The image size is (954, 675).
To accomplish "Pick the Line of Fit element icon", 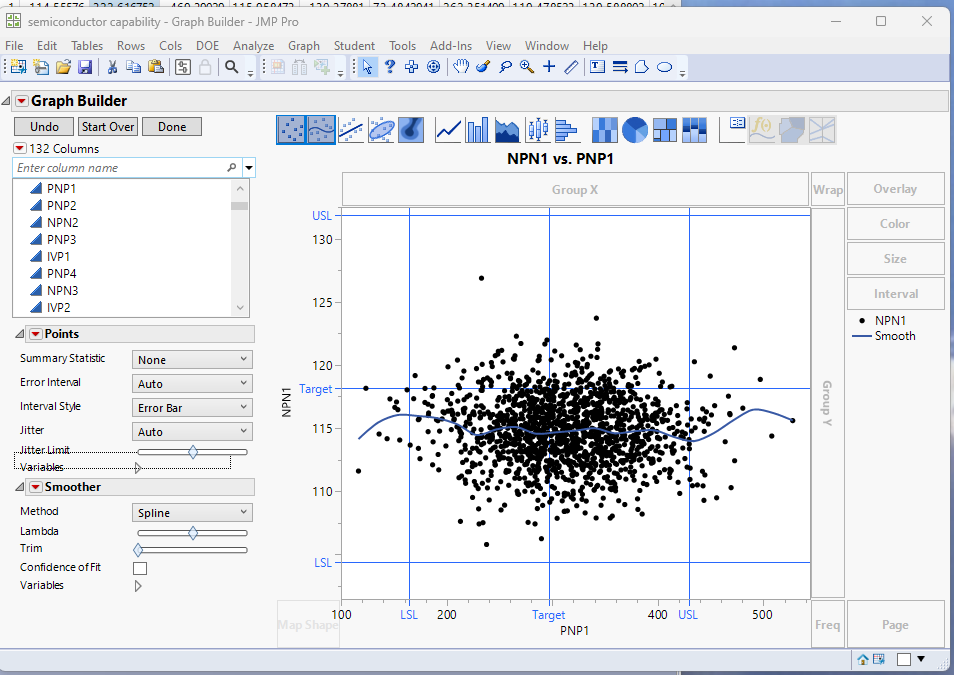I will point(351,130).
